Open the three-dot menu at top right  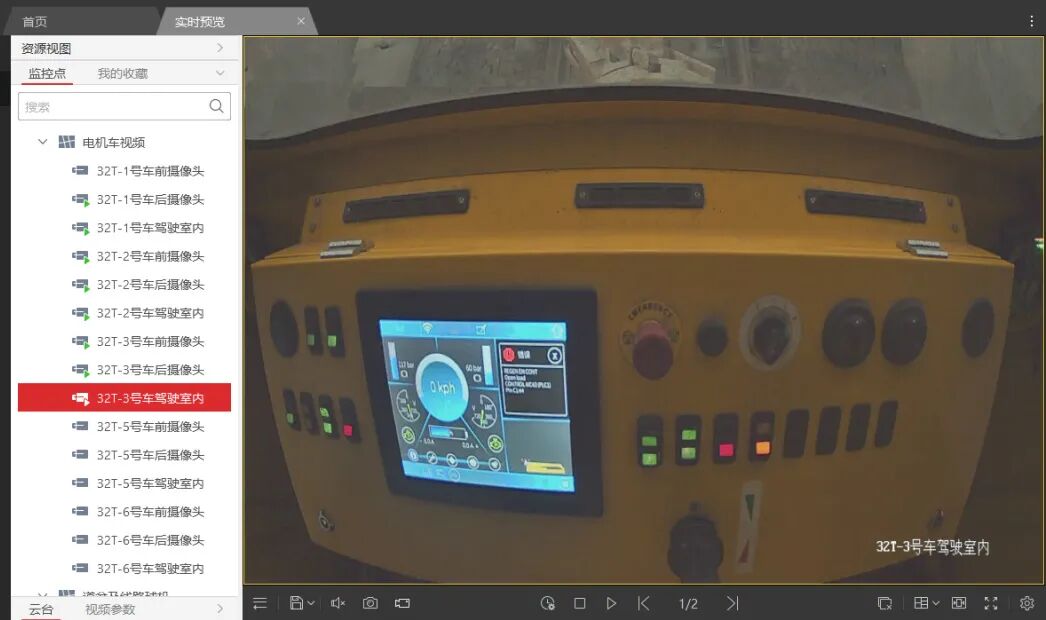click(x=1032, y=21)
